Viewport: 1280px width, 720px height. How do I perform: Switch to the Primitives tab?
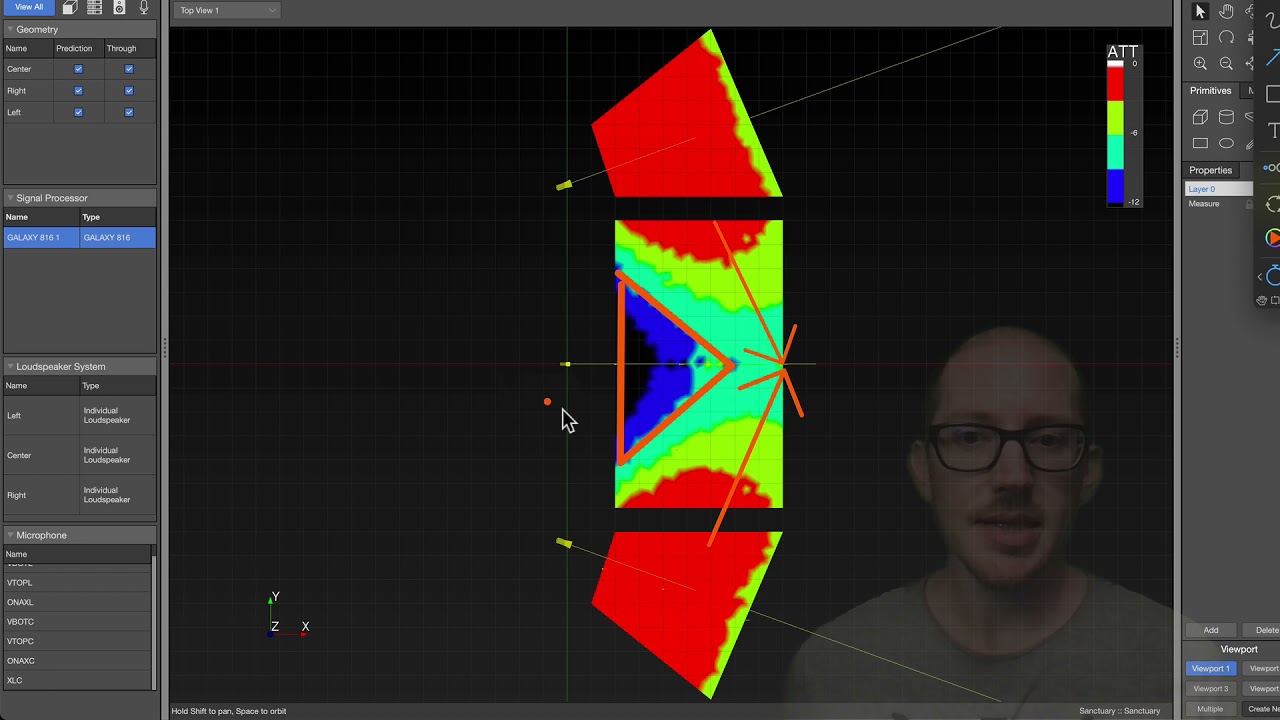coord(1210,91)
